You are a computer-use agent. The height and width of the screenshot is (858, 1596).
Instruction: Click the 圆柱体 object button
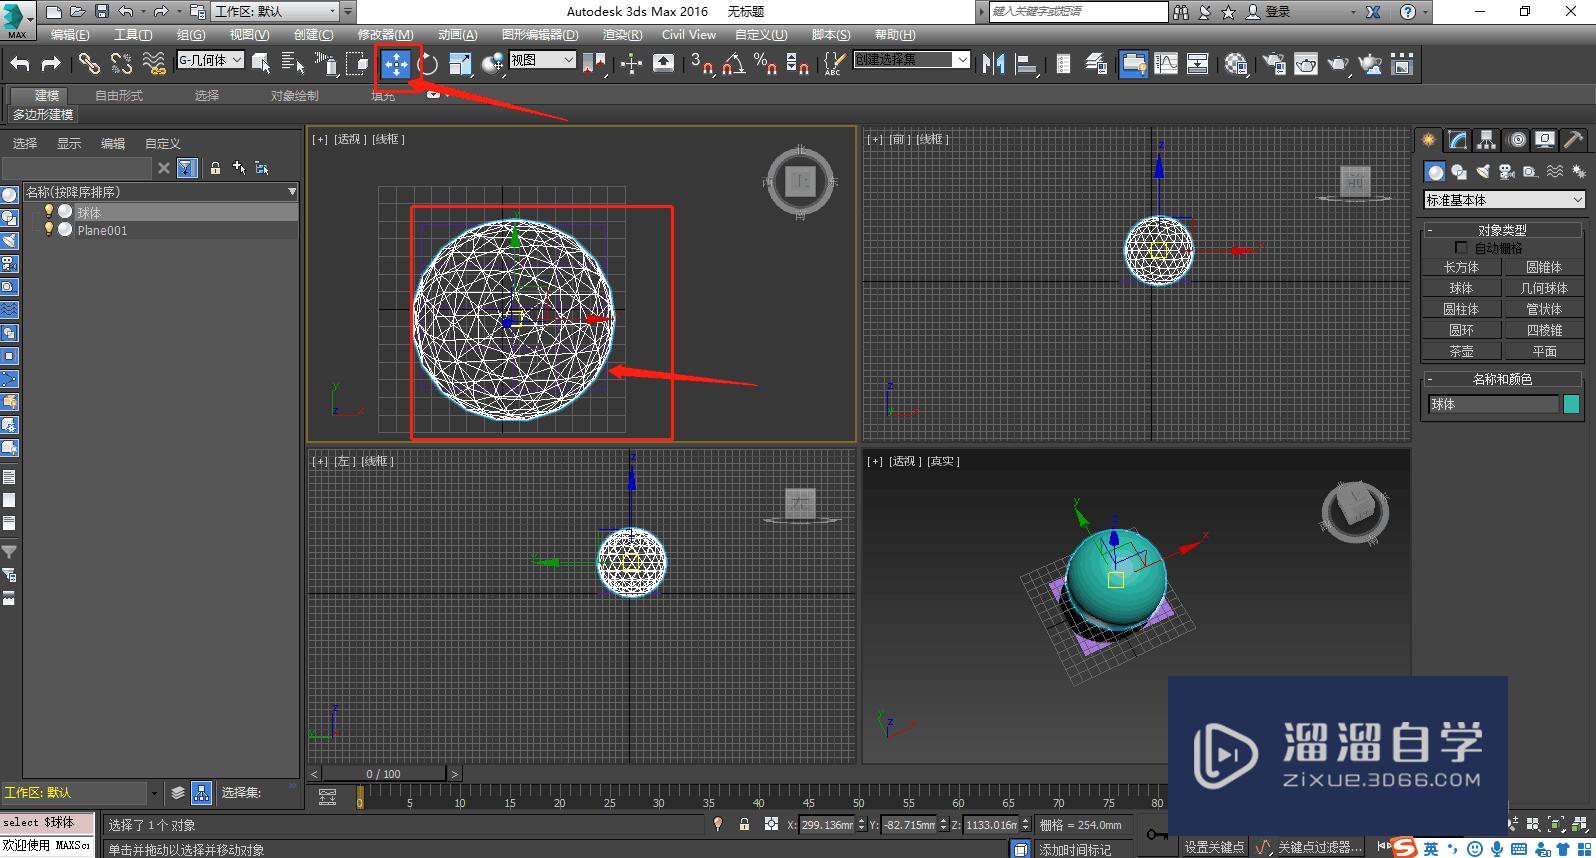tap(1461, 309)
